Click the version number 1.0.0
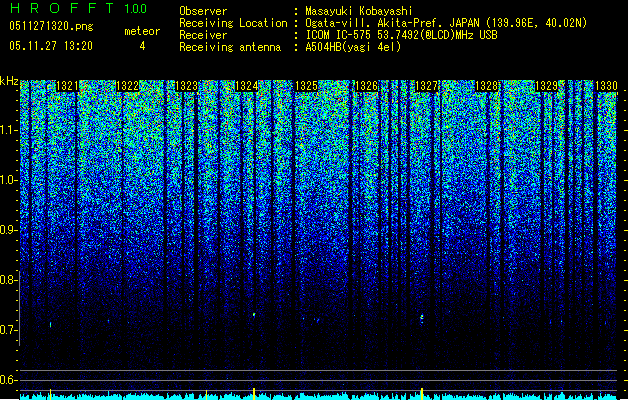This screenshot has height=400, width=629. coord(135,9)
